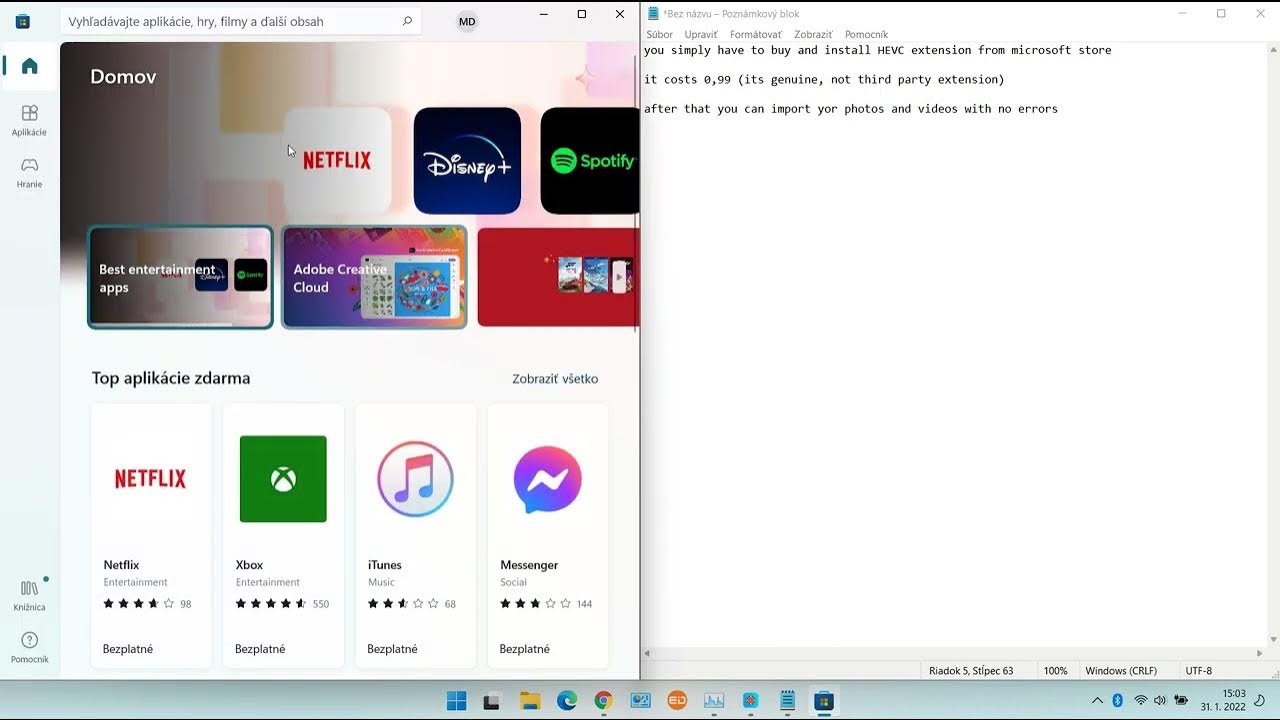This screenshot has height=720, width=1280.
Task: Click Notepad horizontal scrollbar right arrow
Action: 1259,653
